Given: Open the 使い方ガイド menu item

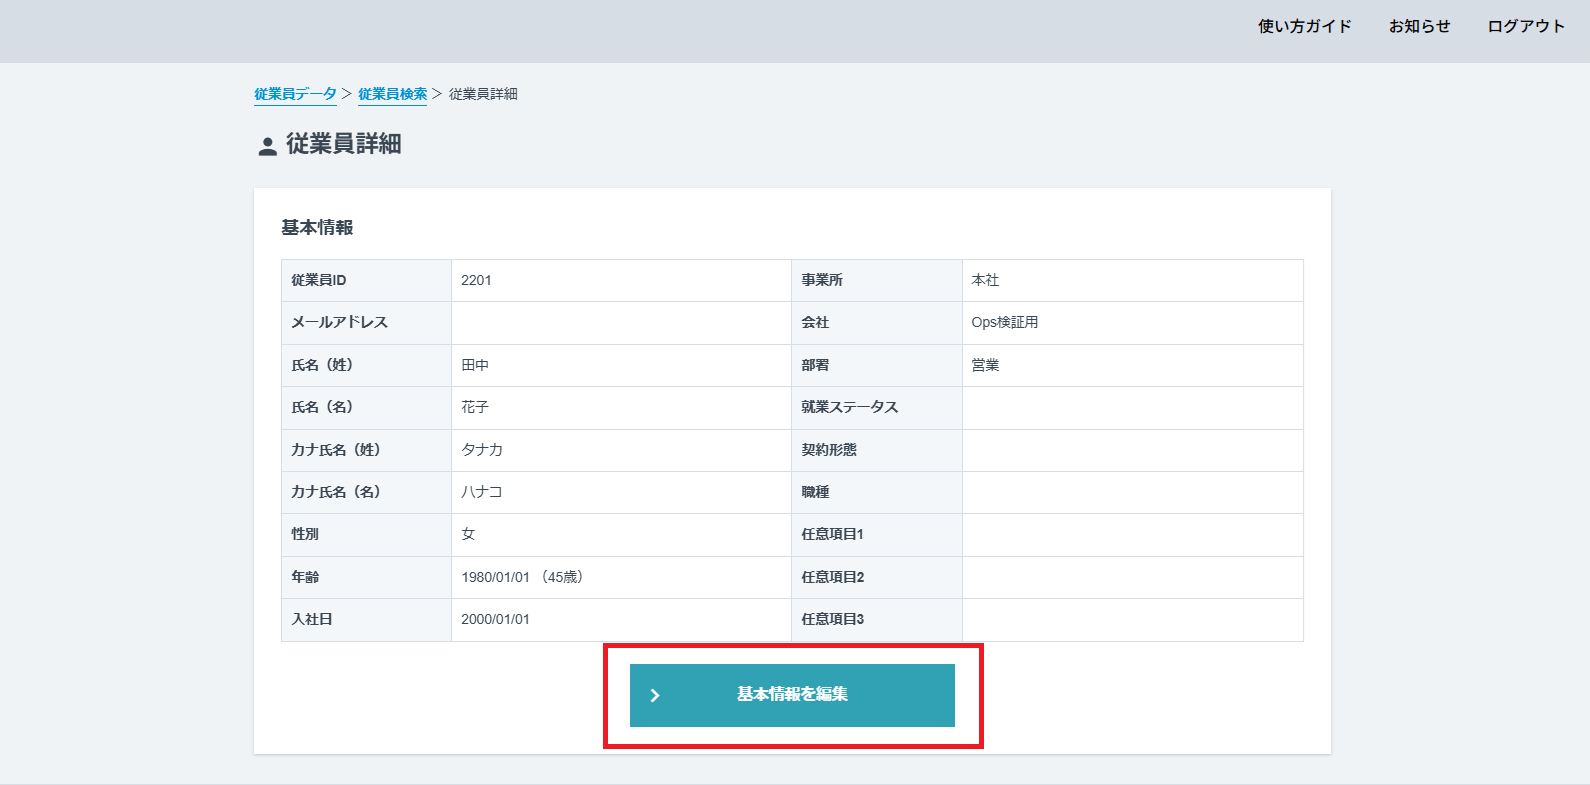Looking at the screenshot, I should pos(1304,27).
